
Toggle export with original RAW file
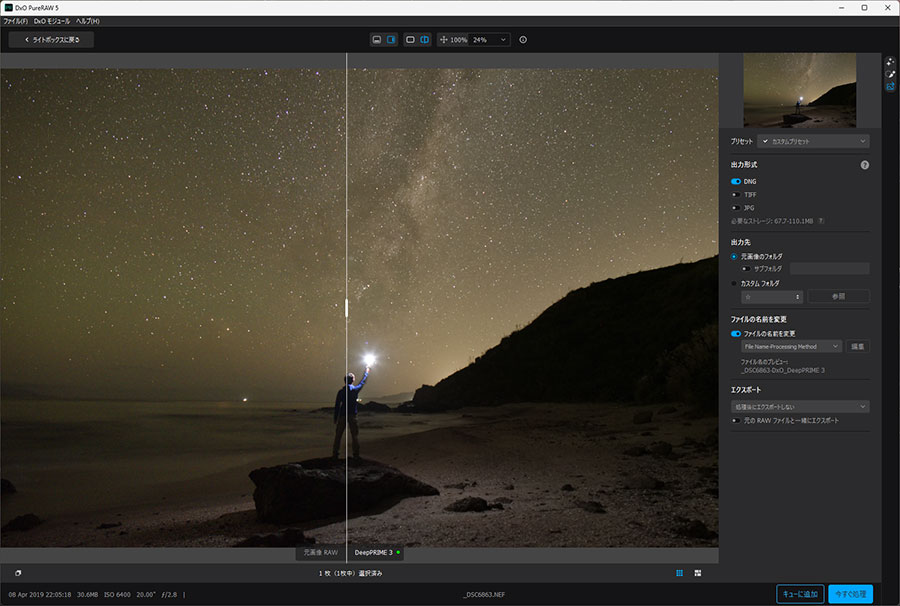[736, 421]
